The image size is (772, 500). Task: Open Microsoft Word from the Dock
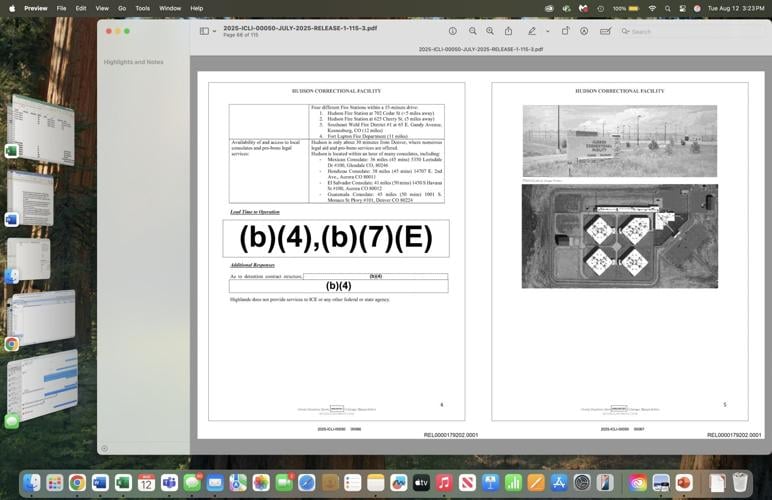click(100, 483)
